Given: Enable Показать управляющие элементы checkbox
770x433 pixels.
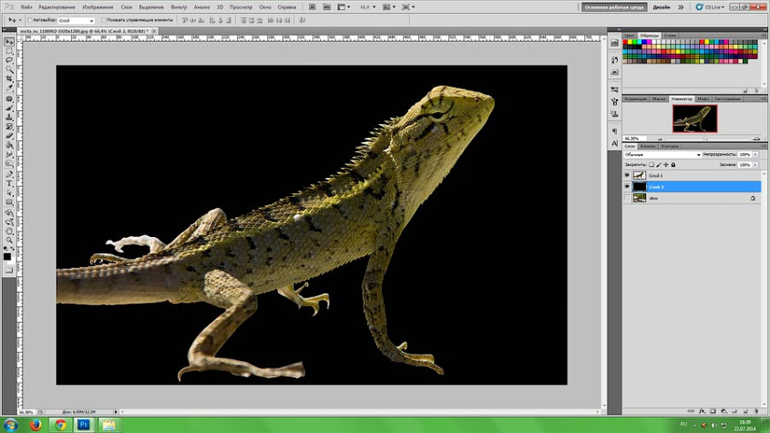Looking at the screenshot, I should tap(103, 20).
